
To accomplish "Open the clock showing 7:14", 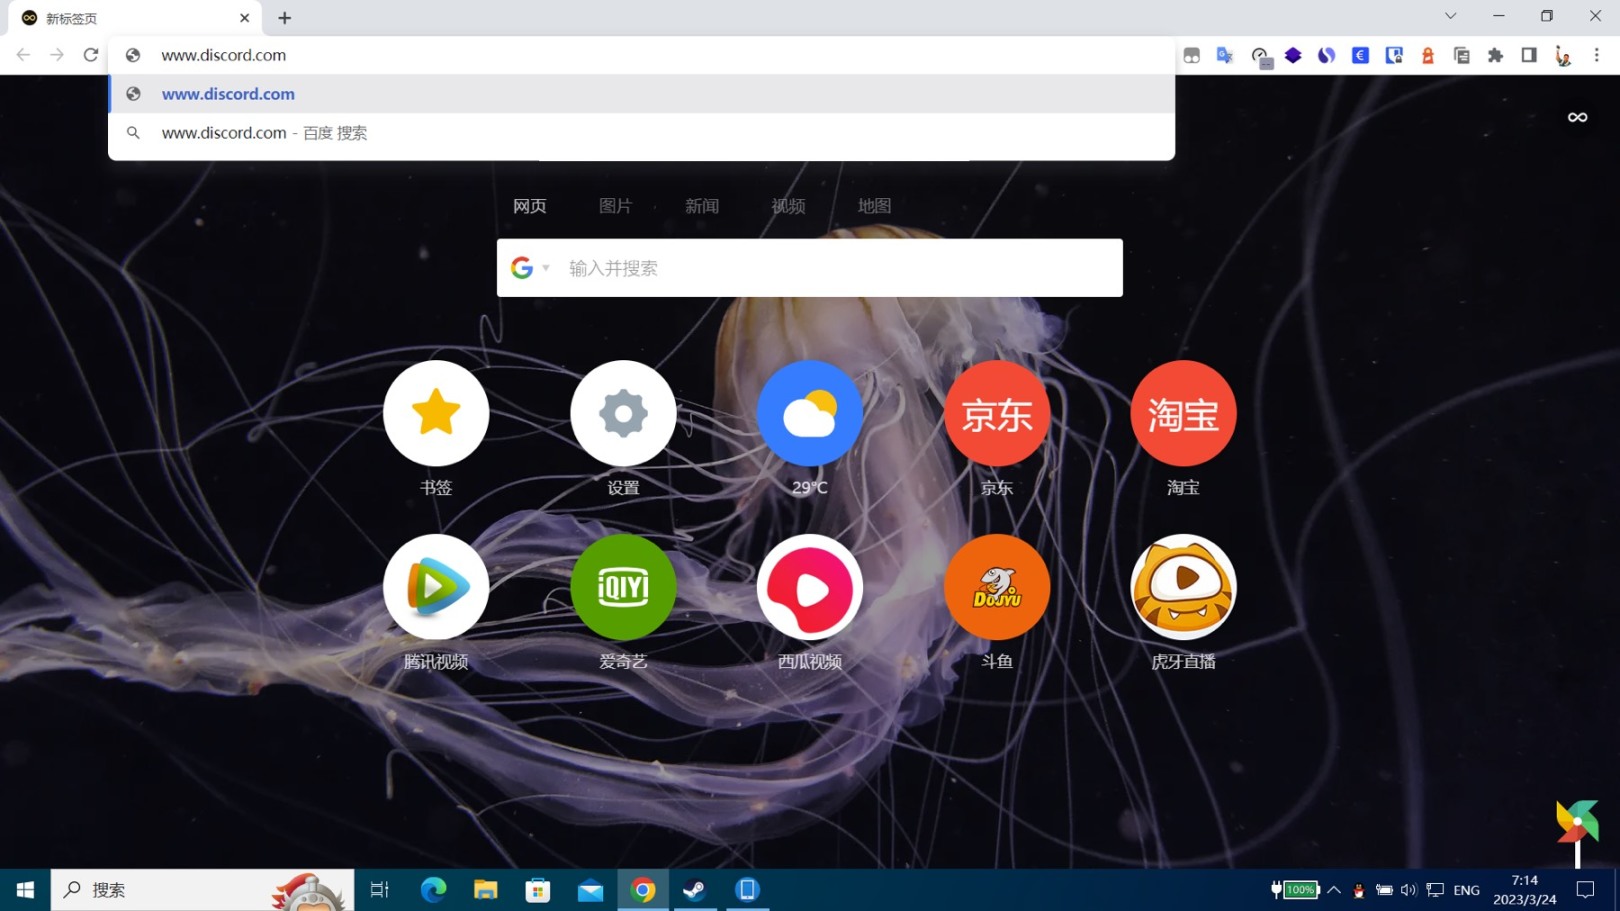I will (1525, 889).
